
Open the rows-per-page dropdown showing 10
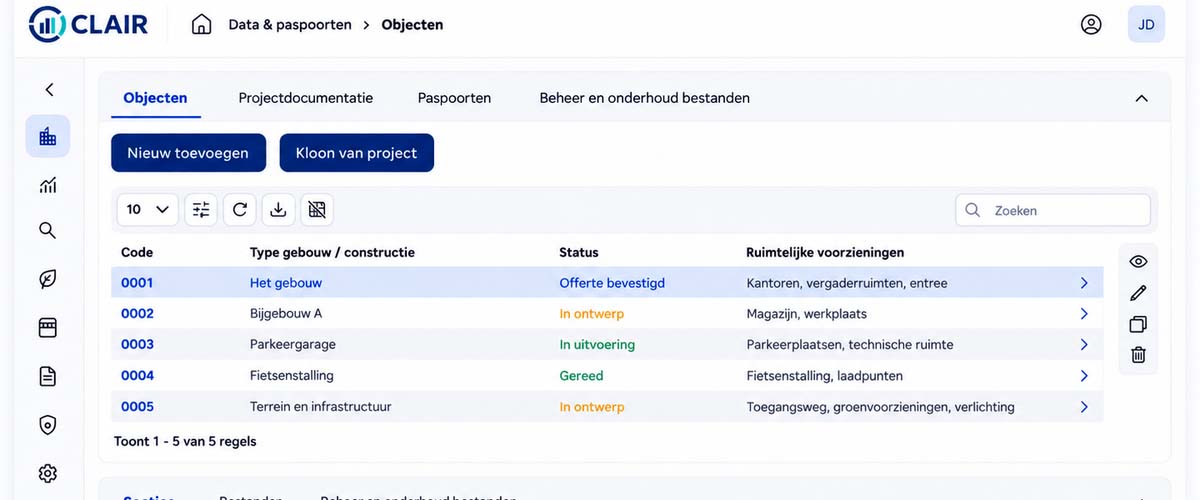(x=148, y=210)
